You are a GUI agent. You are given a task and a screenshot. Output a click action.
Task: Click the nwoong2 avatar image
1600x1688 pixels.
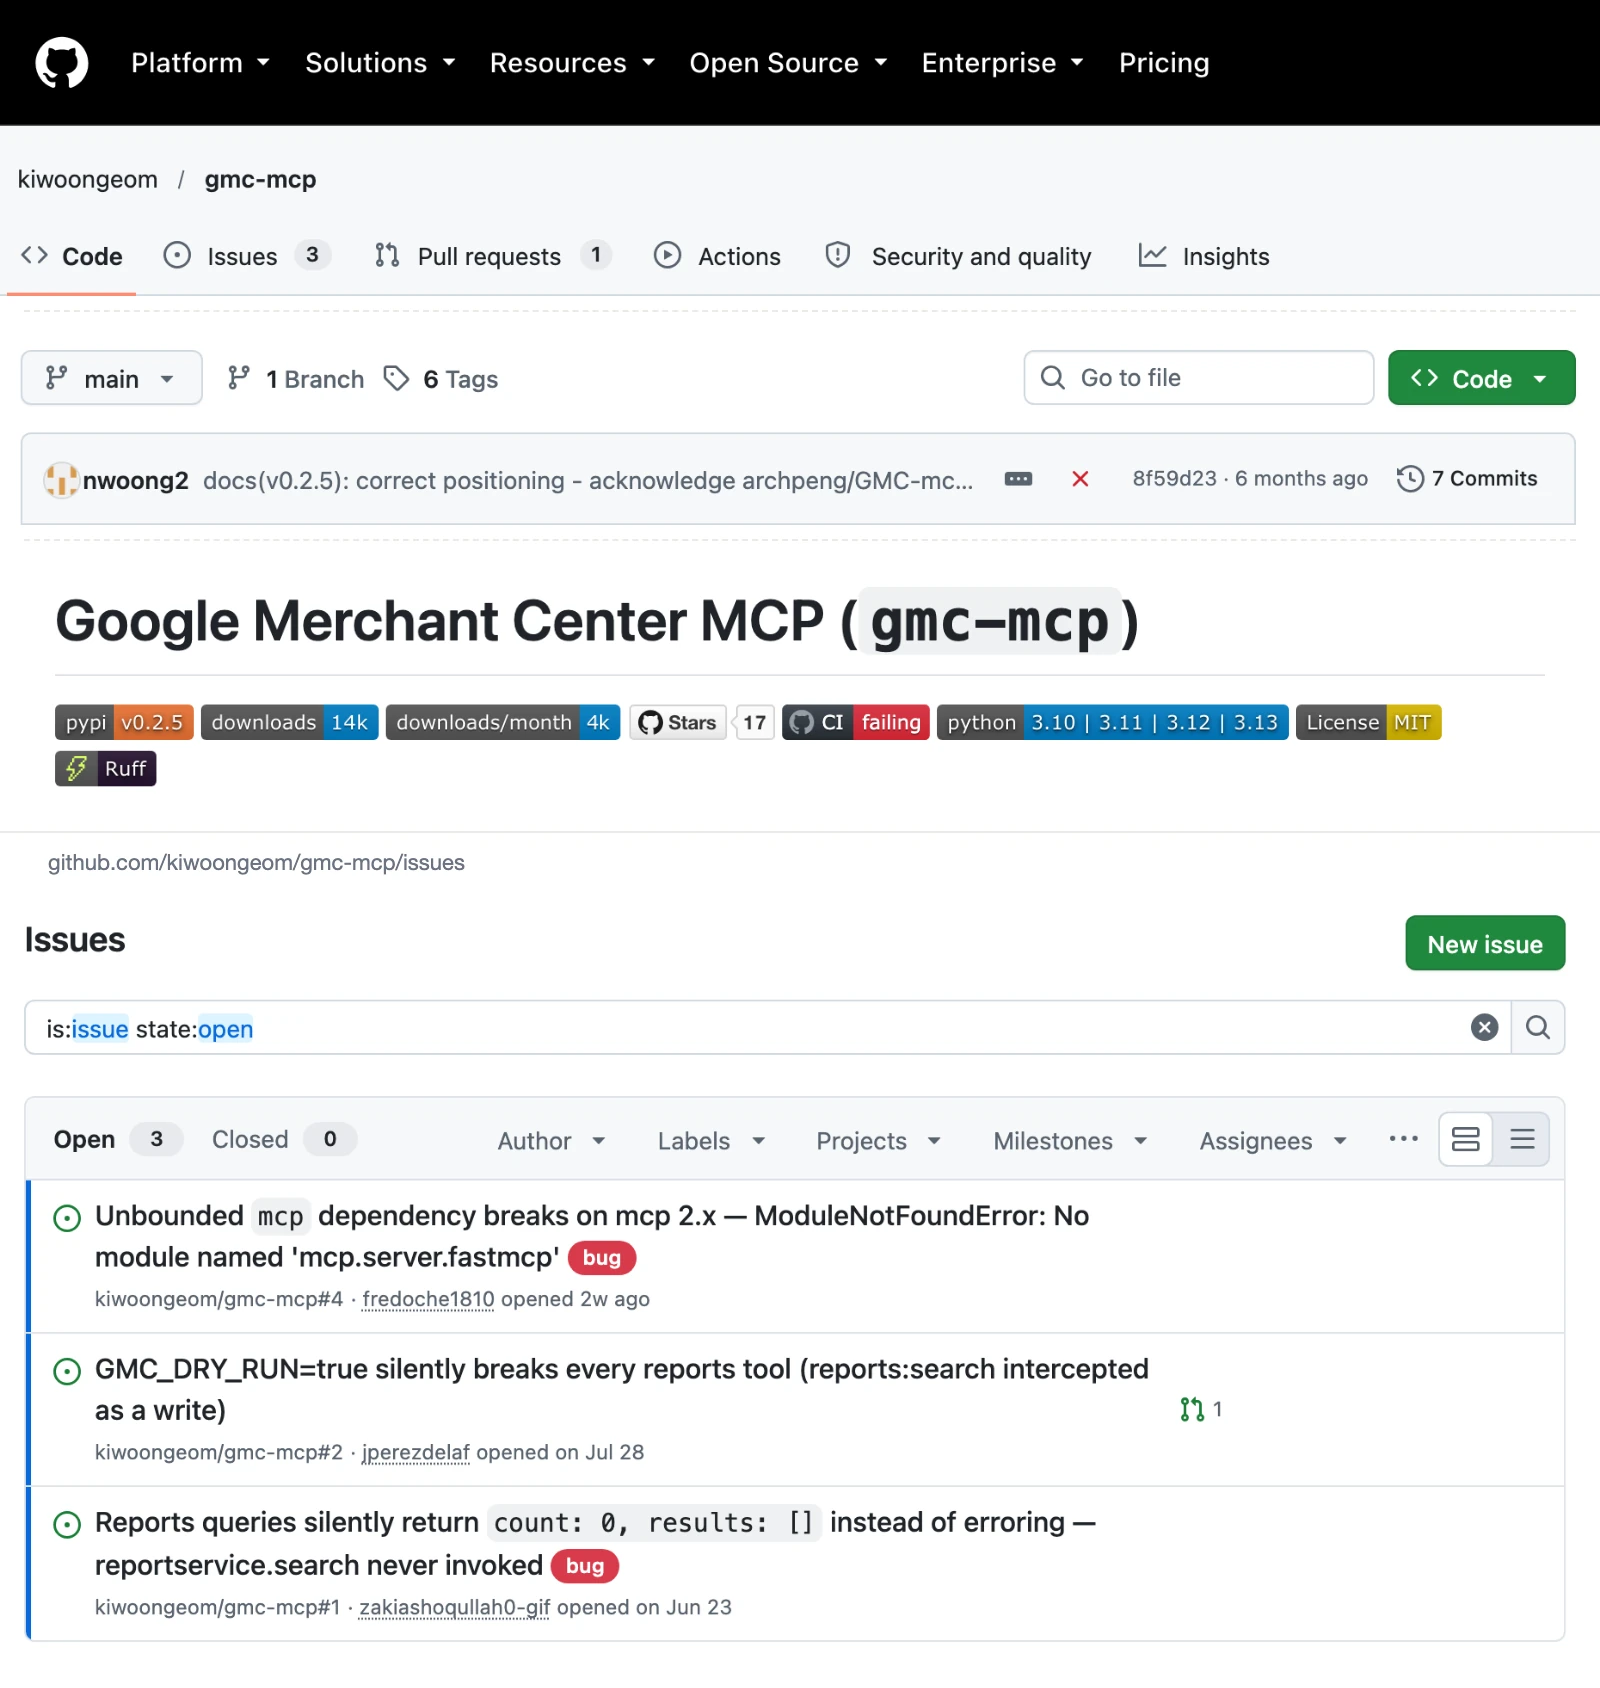pos(61,480)
